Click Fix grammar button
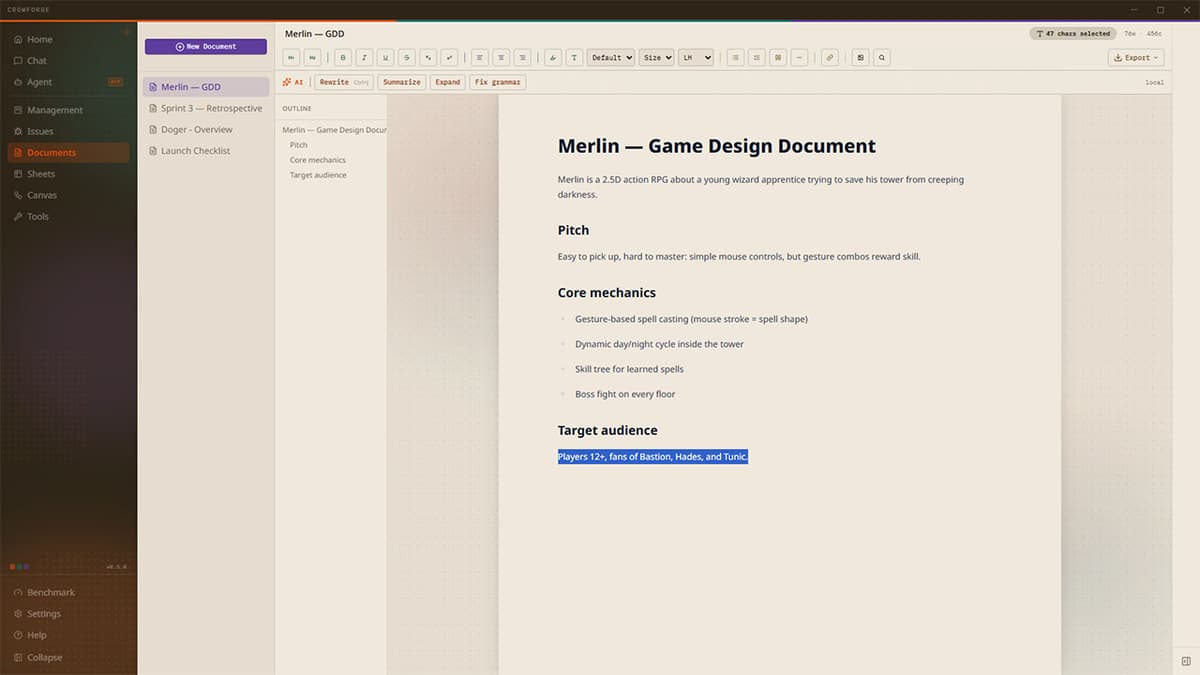The height and width of the screenshot is (675, 1200). (498, 82)
